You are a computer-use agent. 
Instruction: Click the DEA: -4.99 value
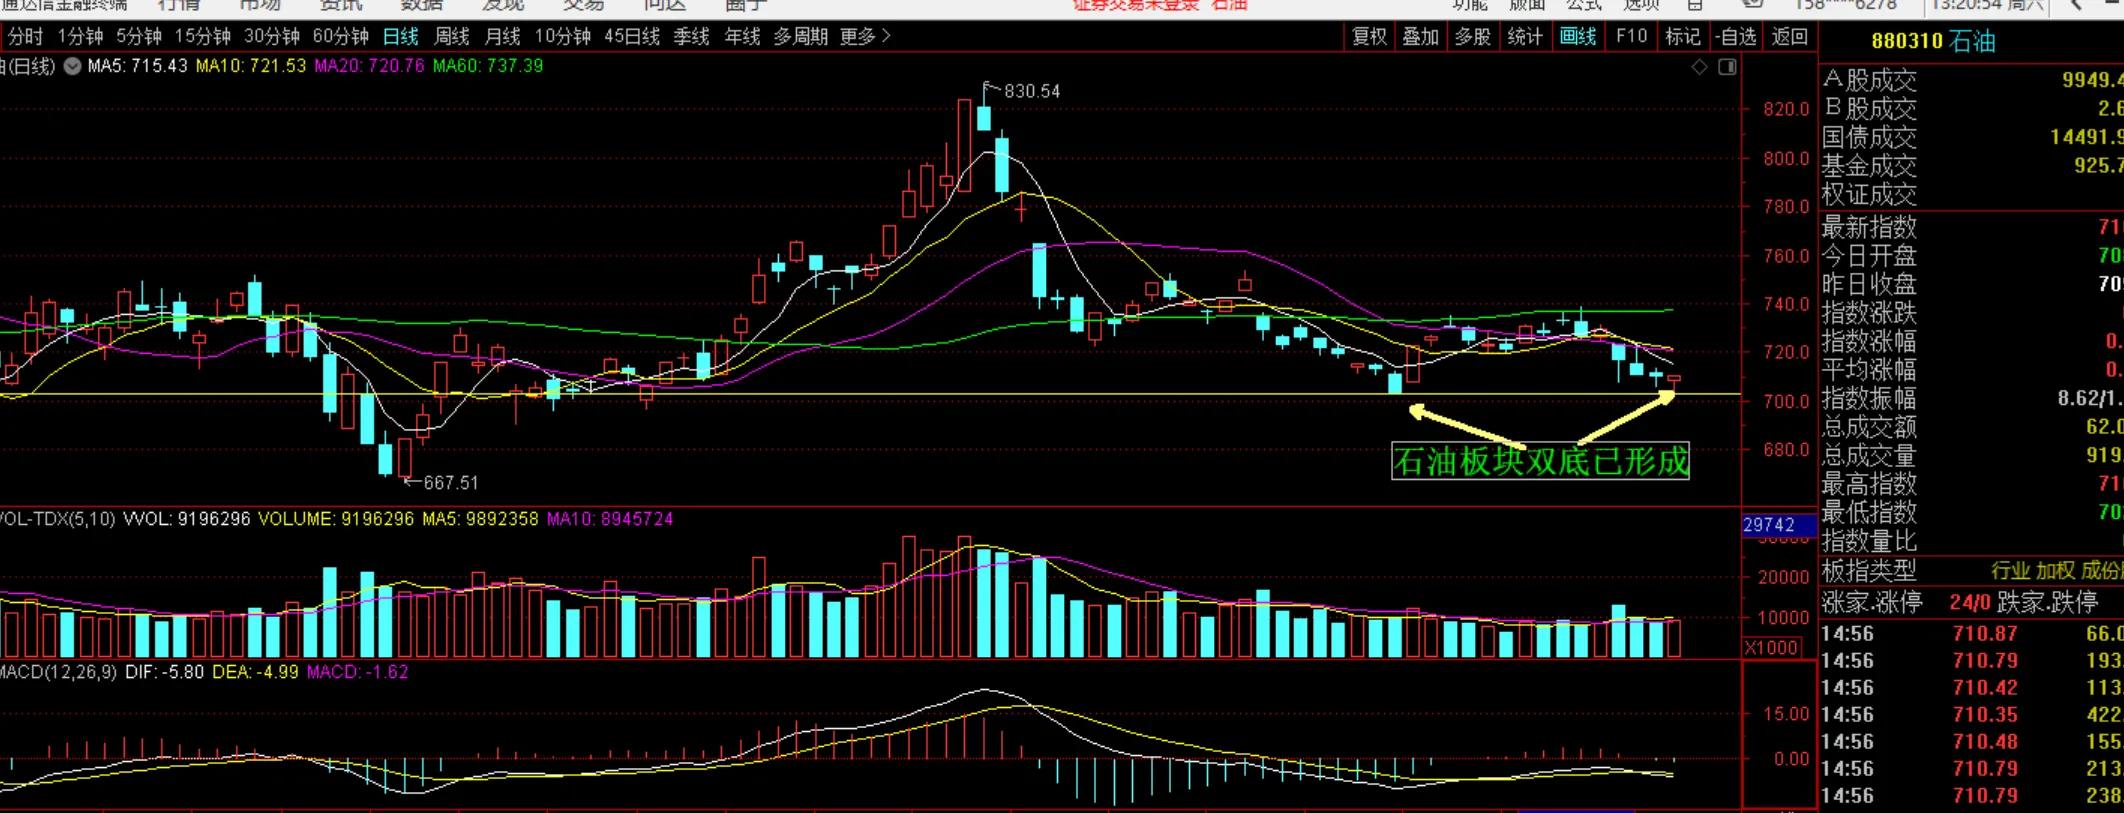point(255,672)
